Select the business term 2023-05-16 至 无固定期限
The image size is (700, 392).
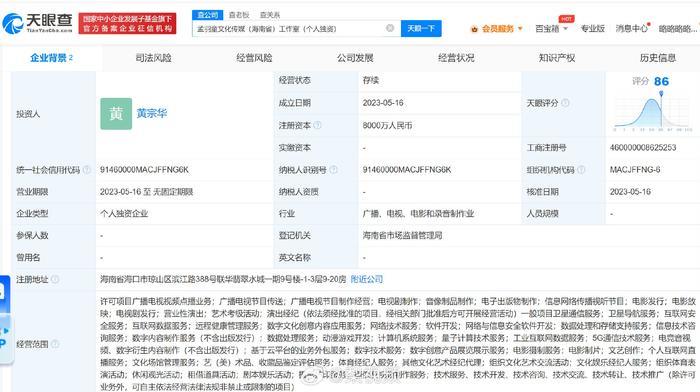[x=146, y=192]
